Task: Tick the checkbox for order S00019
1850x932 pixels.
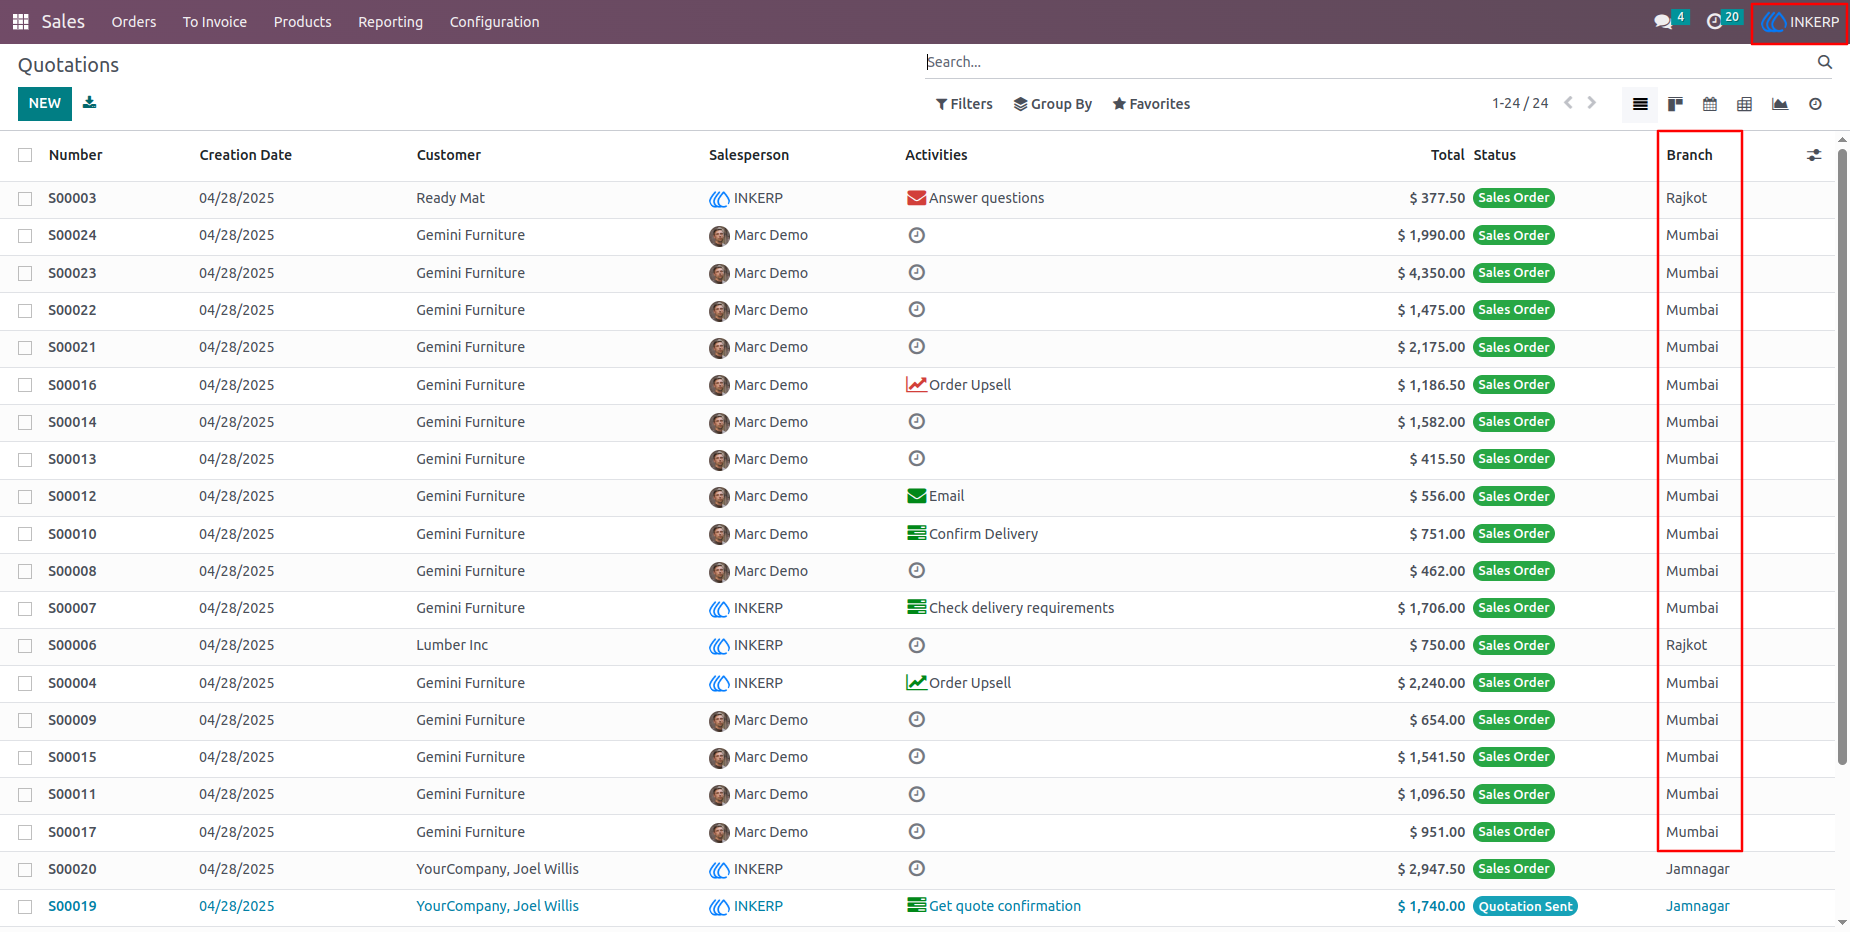Action: [x=25, y=907]
